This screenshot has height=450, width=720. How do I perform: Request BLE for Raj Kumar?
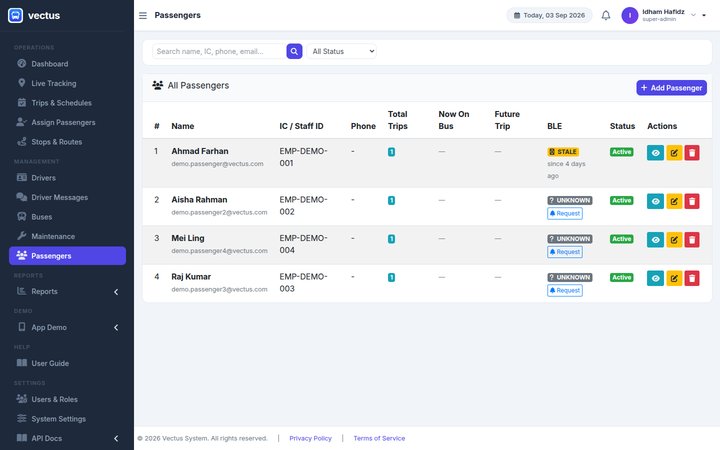565,291
